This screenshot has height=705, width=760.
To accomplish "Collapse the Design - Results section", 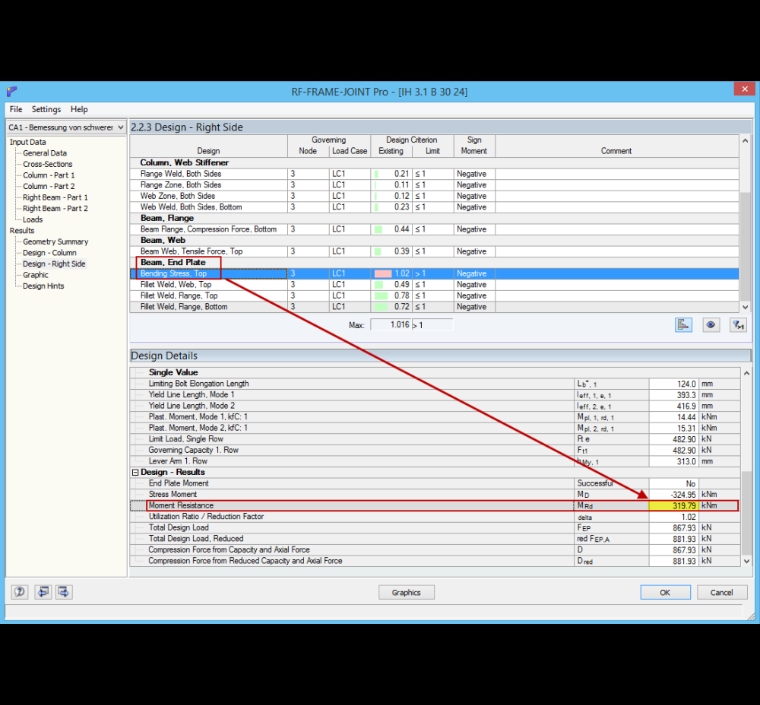I will [x=135, y=472].
